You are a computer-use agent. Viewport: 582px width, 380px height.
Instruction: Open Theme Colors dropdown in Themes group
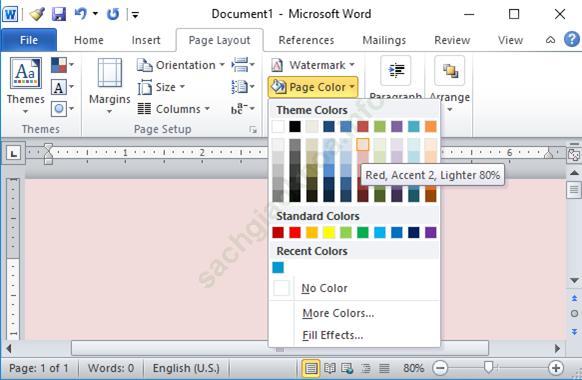pos(62,65)
